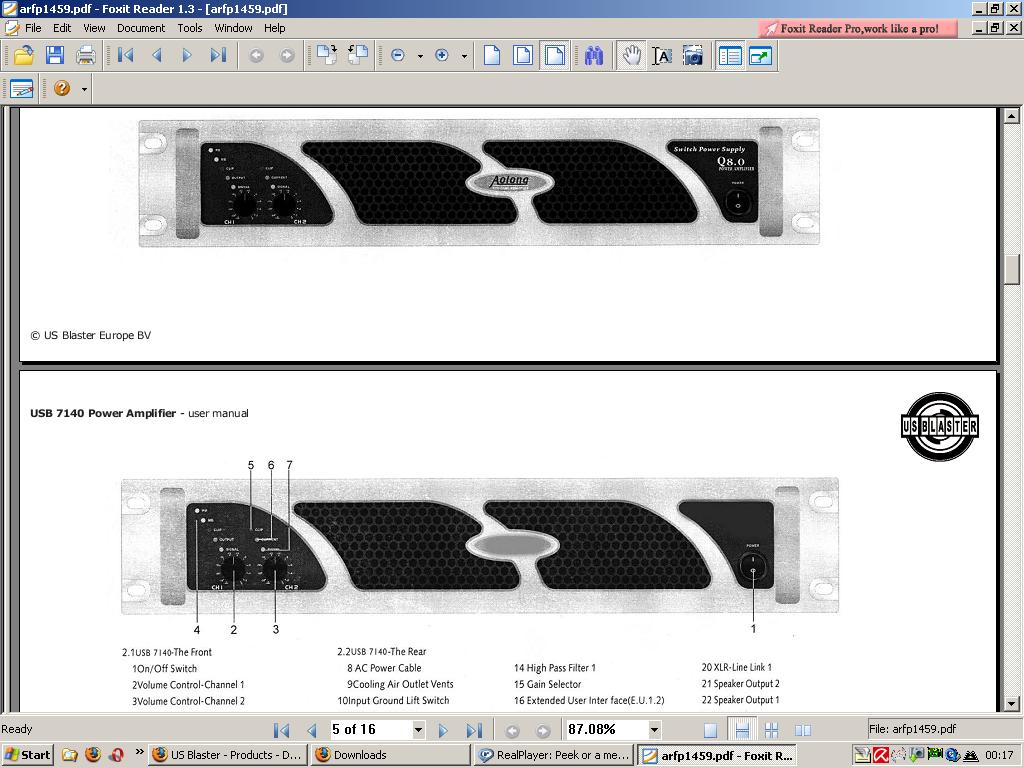
Task: Go to next page in the bottom status bar
Action: click(x=443, y=730)
